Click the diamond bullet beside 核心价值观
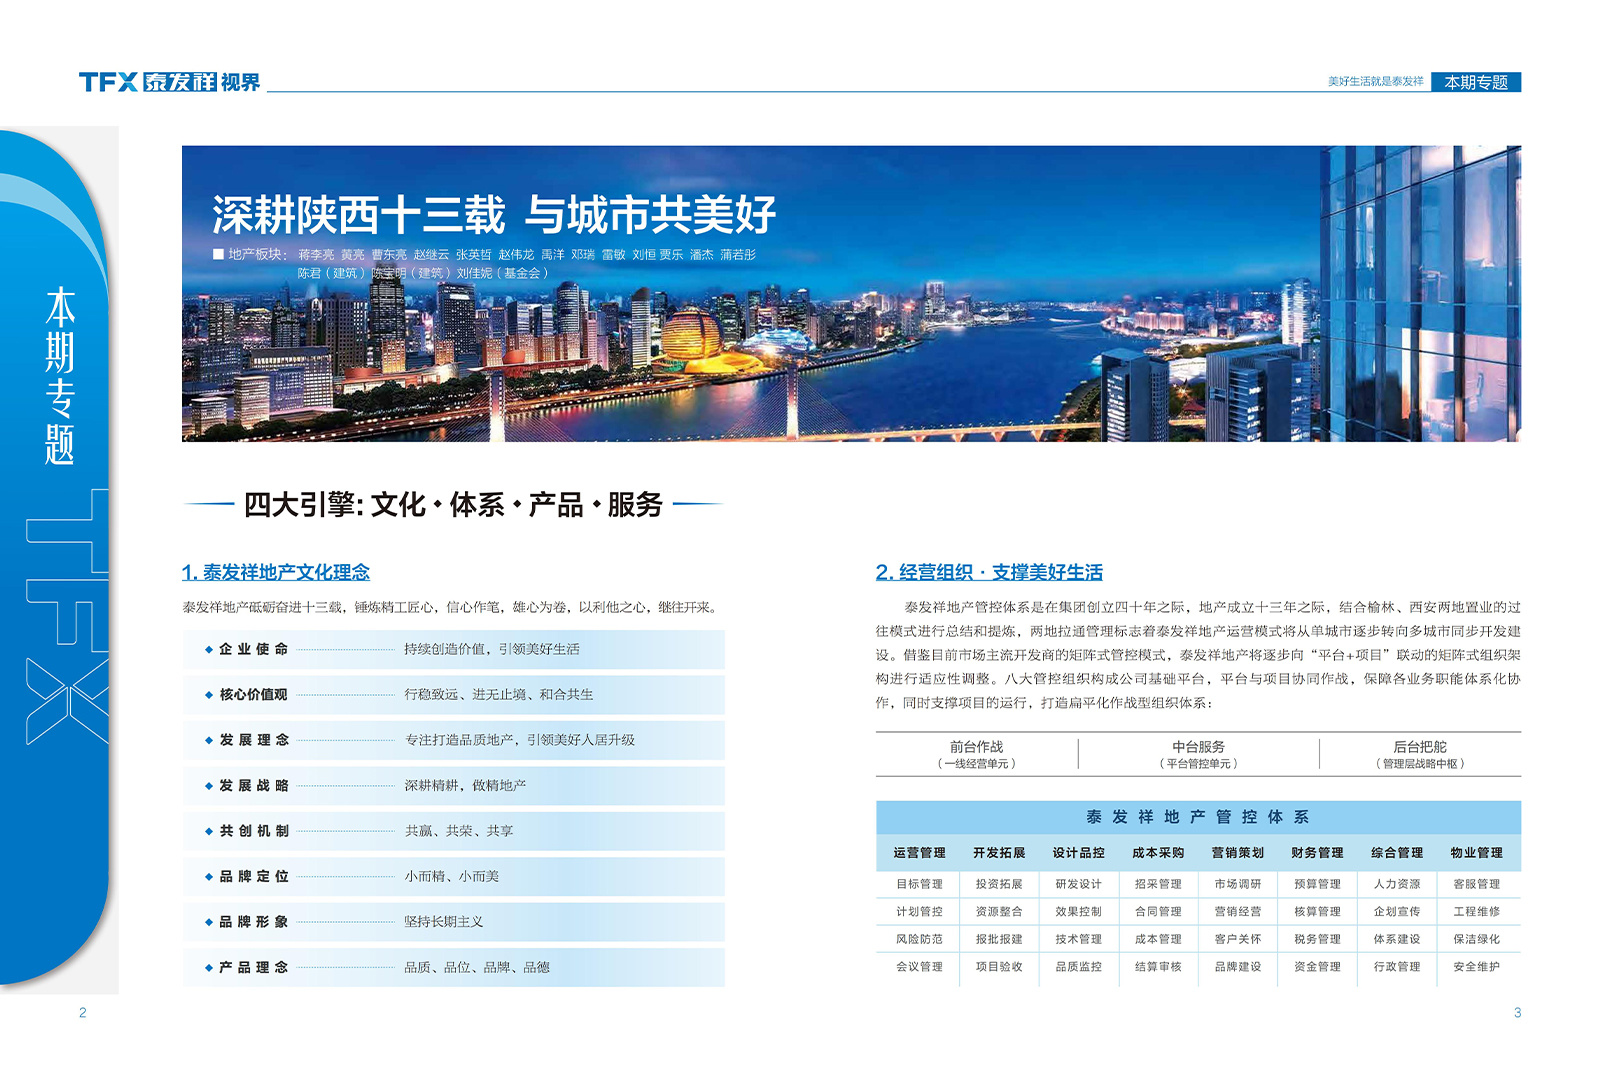Viewport: 1600px width, 1067px height. pyautogui.click(x=209, y=694)
